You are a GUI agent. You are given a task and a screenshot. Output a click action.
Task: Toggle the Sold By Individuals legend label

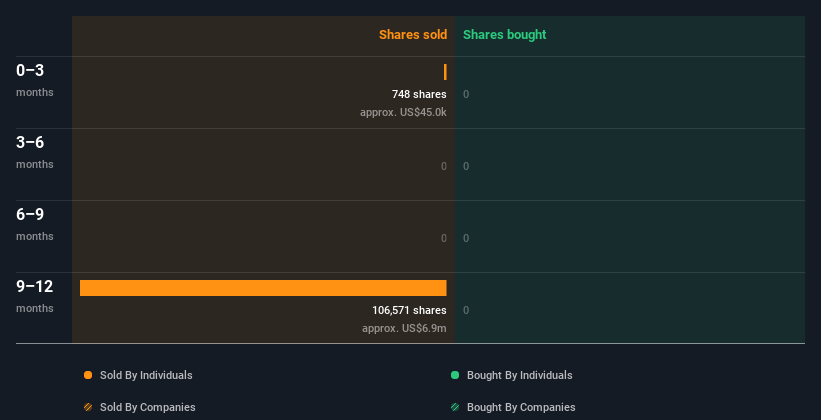point(146,375)
